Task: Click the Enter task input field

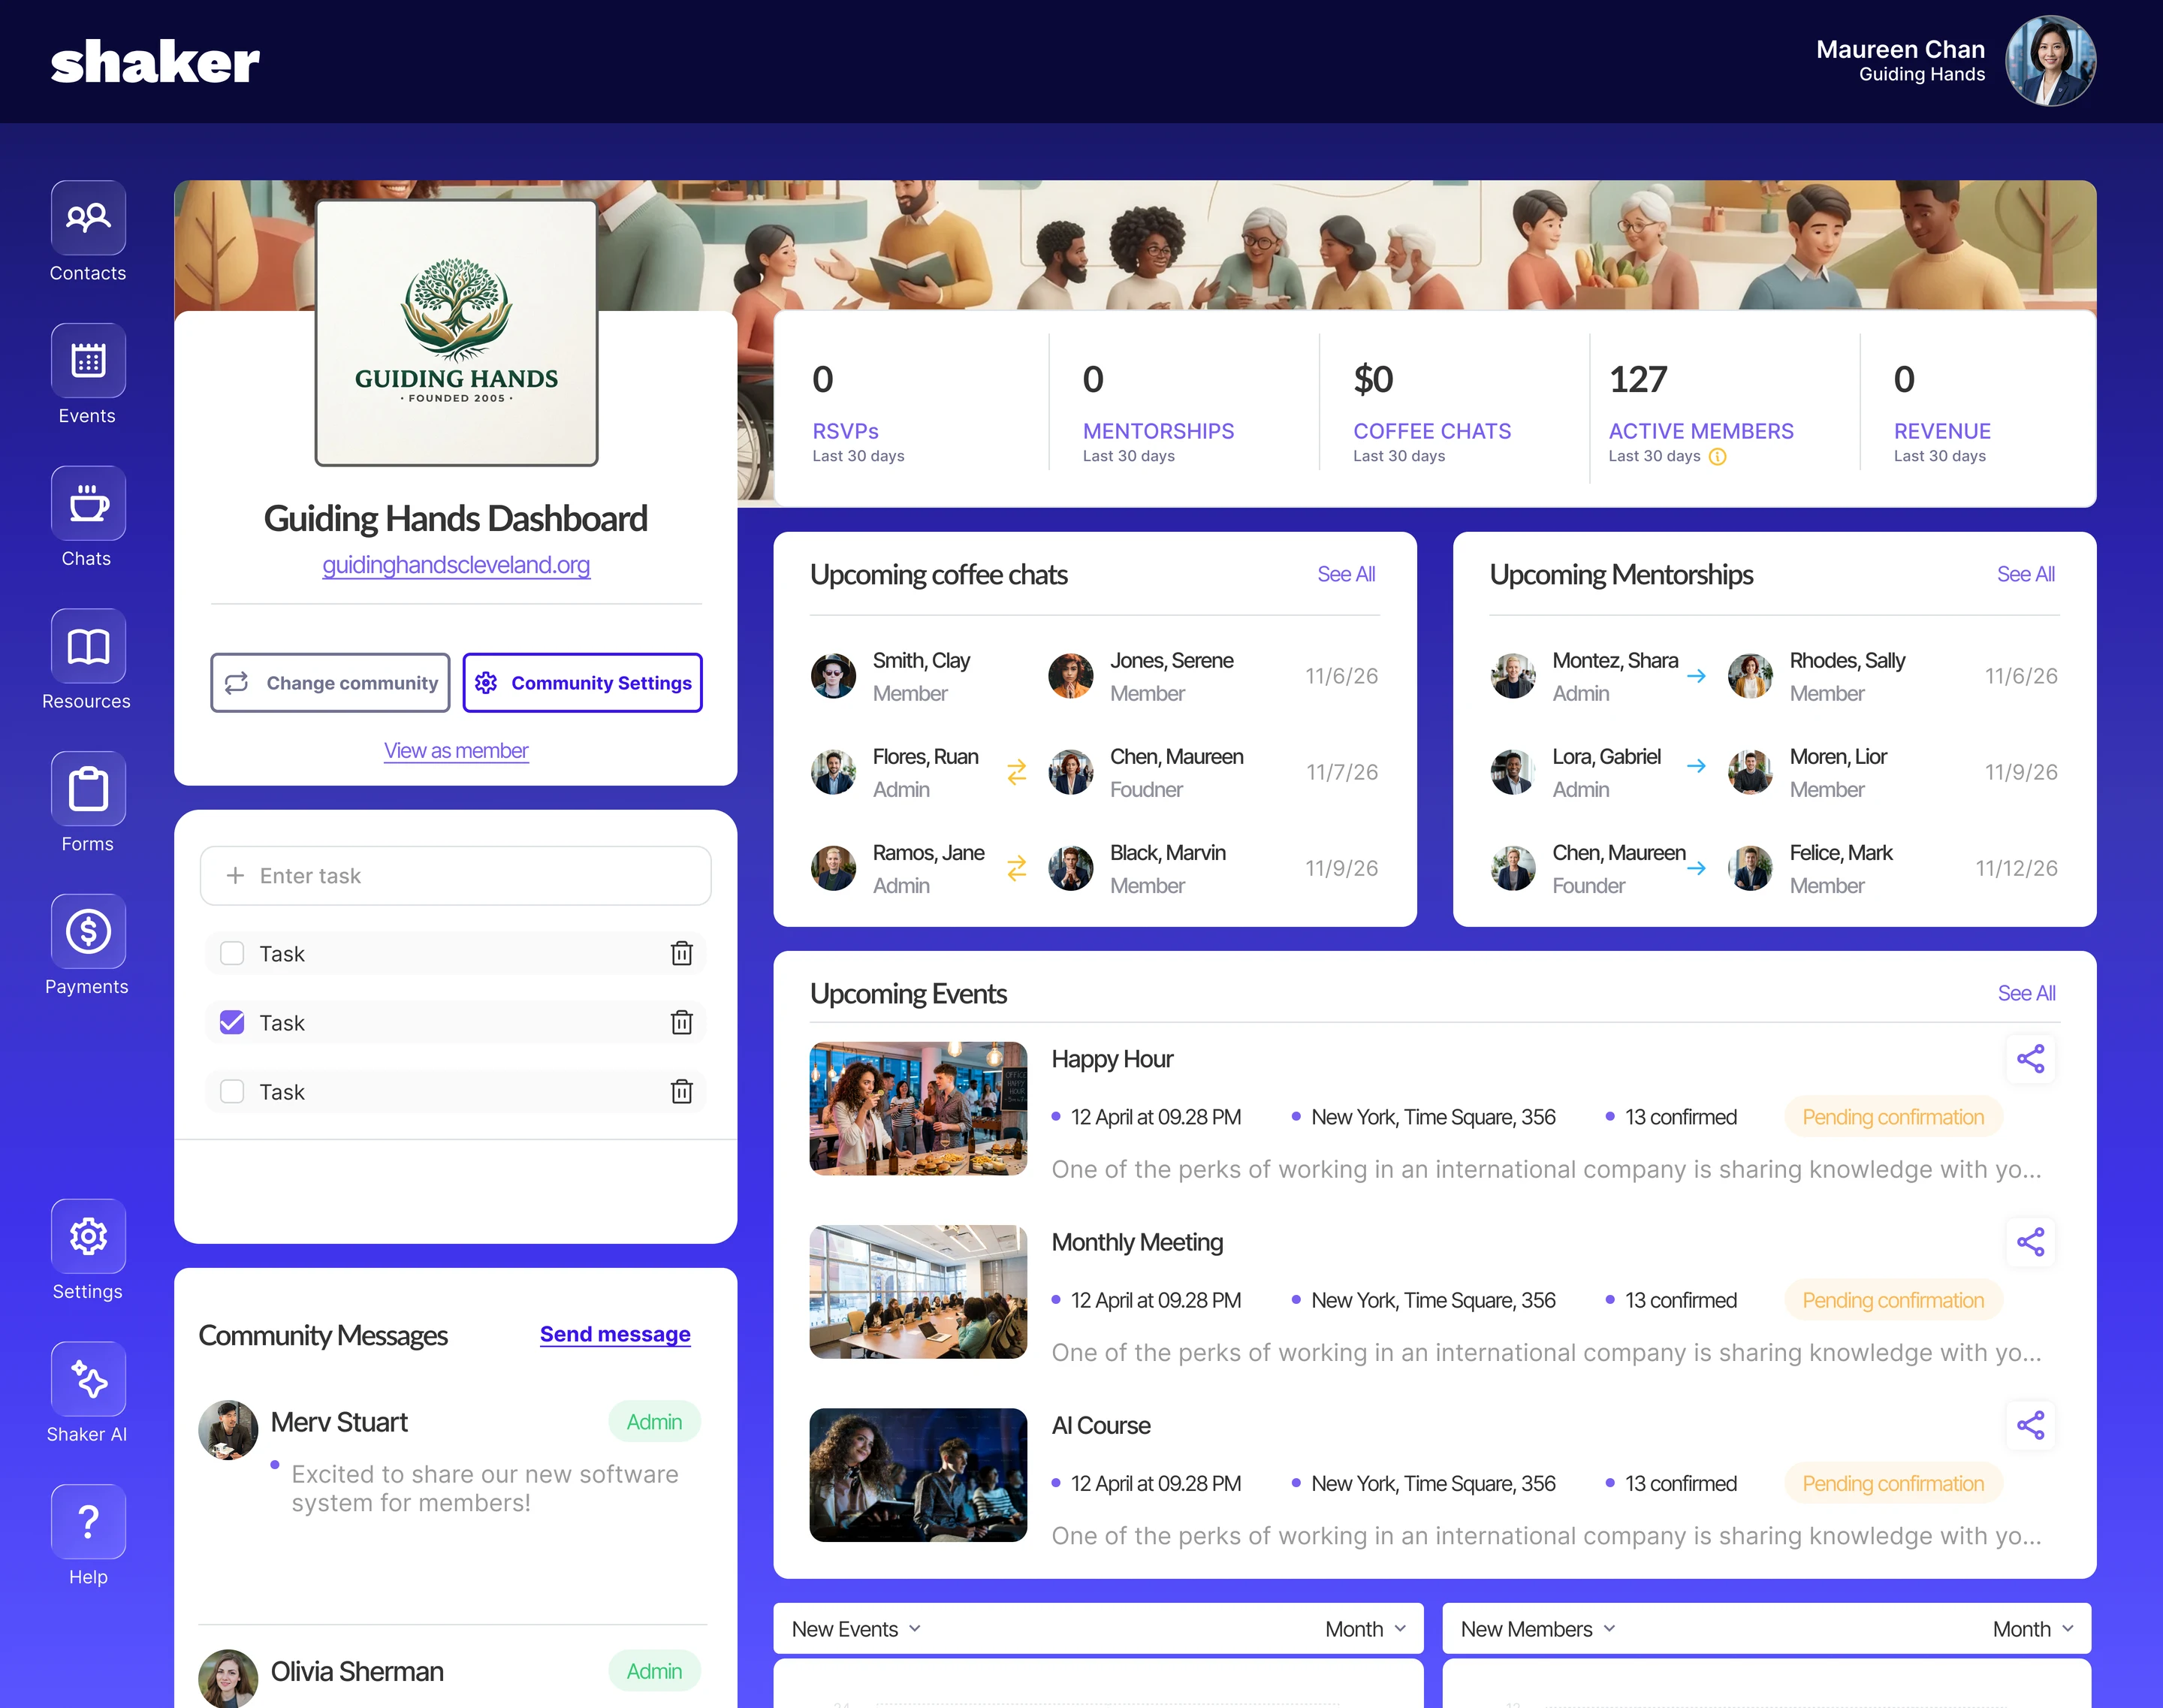Action: click(x=456, y=876)
